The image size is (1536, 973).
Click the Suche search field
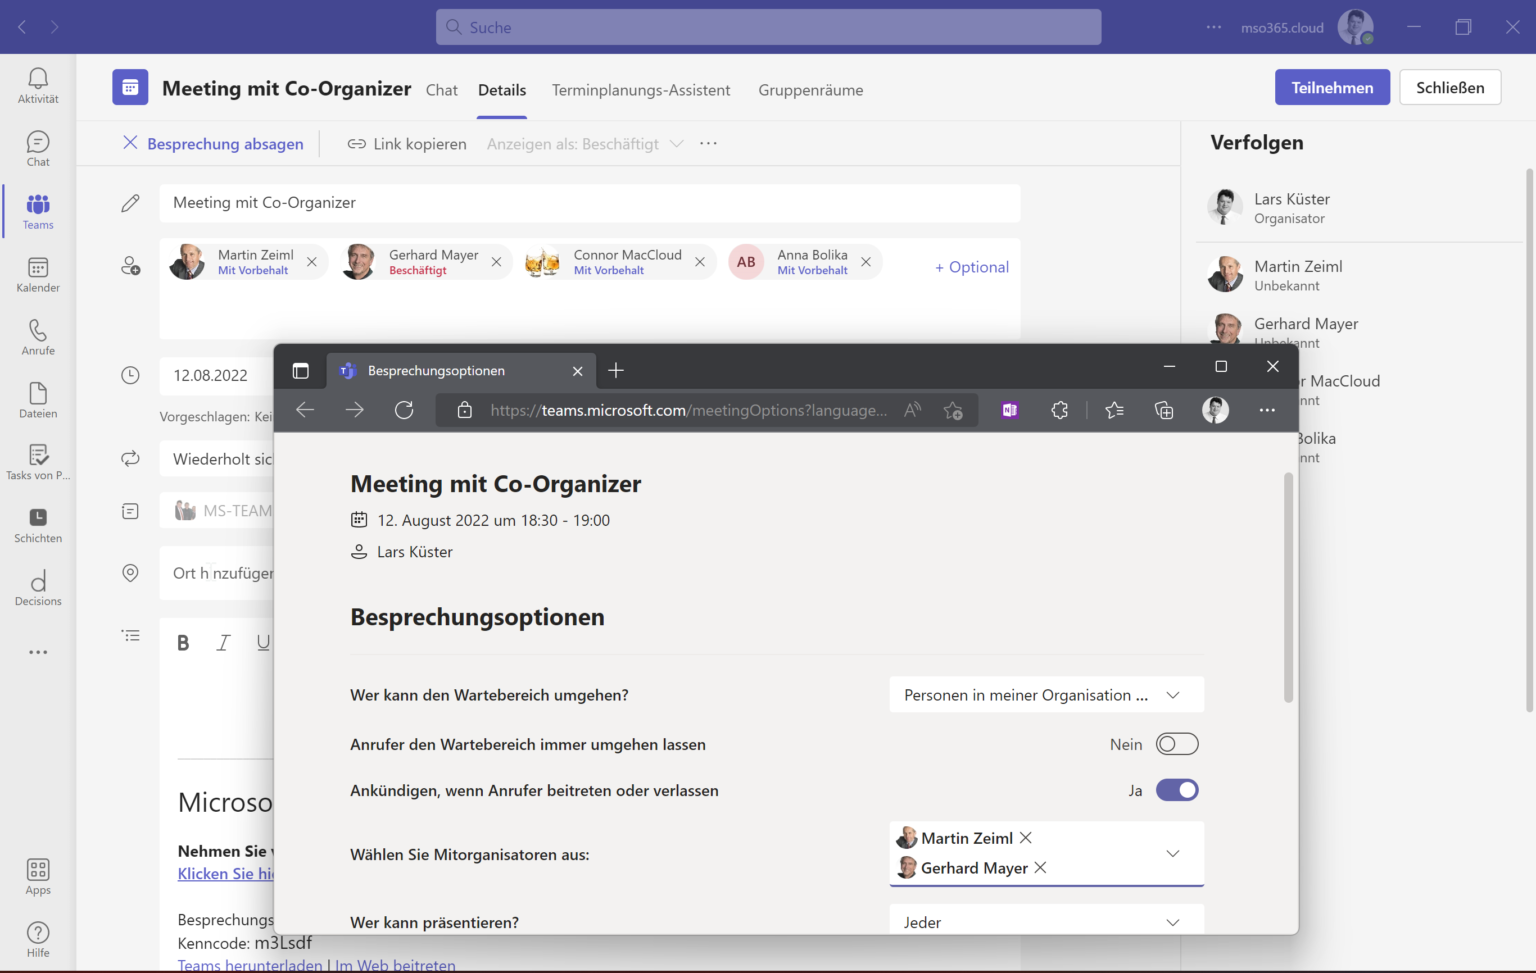768,27
